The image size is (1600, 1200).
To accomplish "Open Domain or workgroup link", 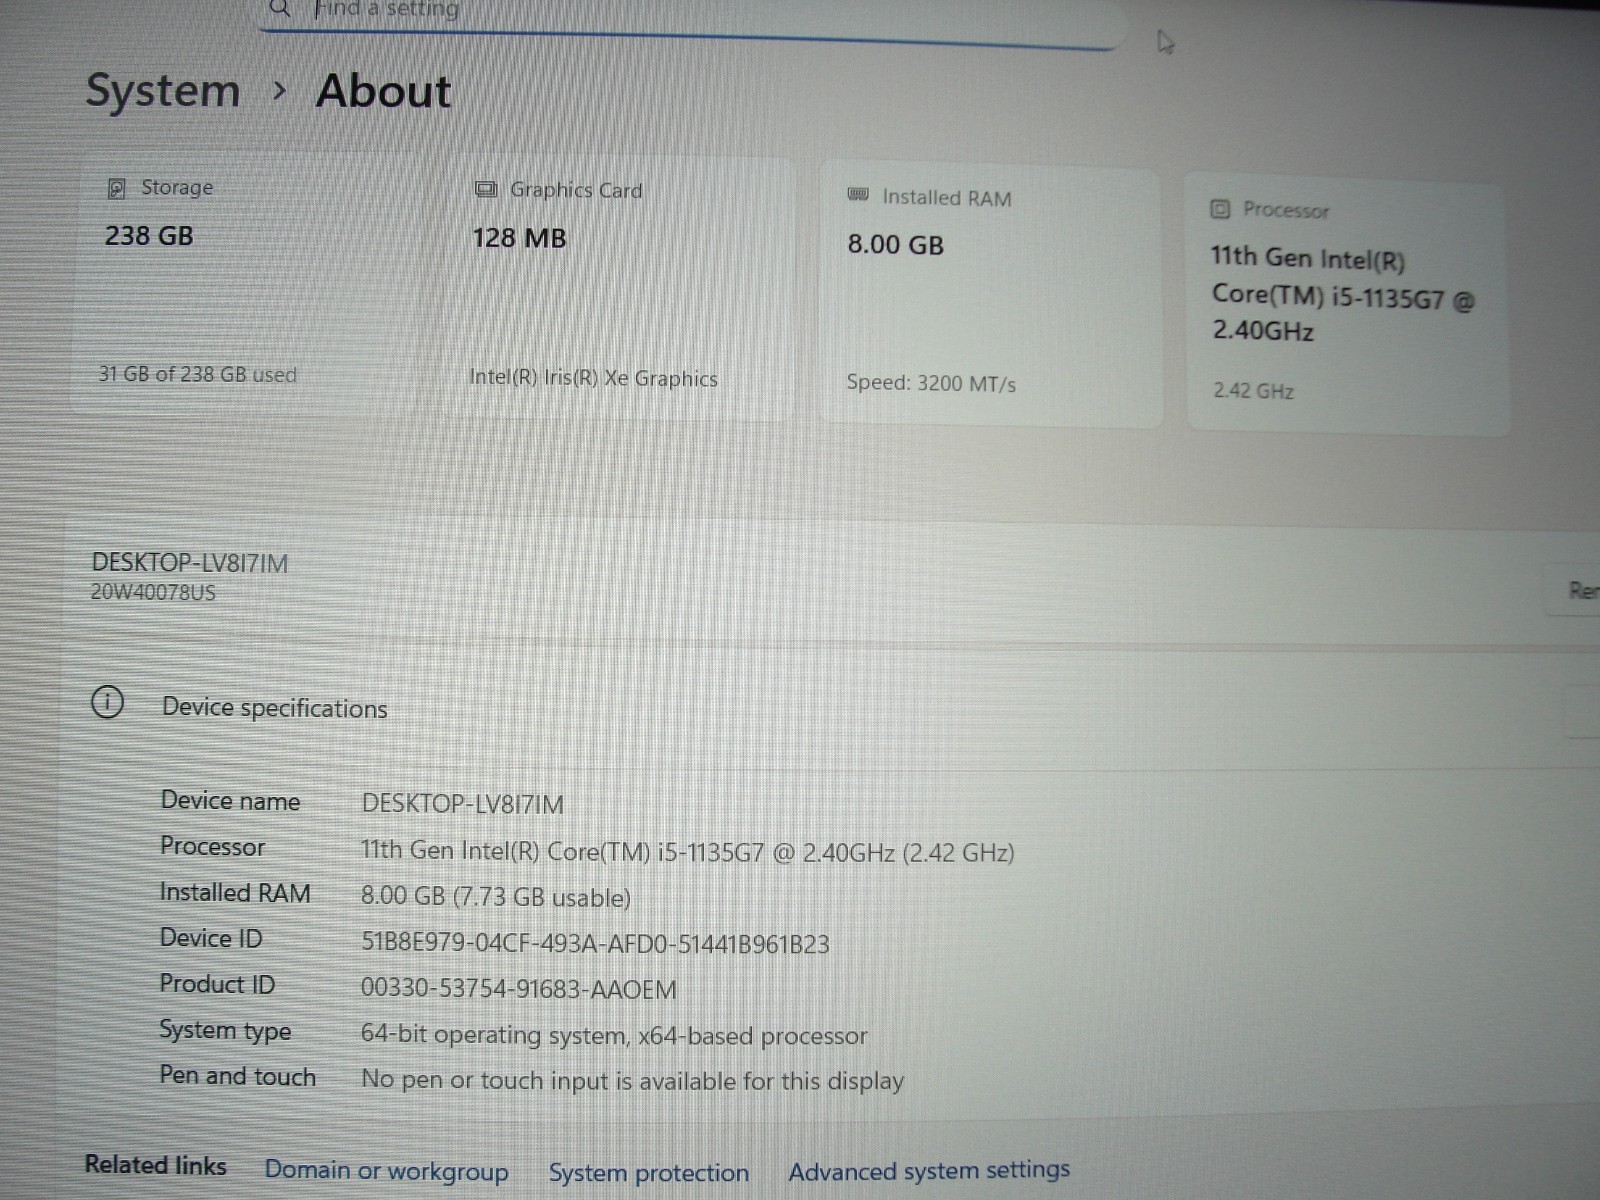I will click(x=386, y=1171).
